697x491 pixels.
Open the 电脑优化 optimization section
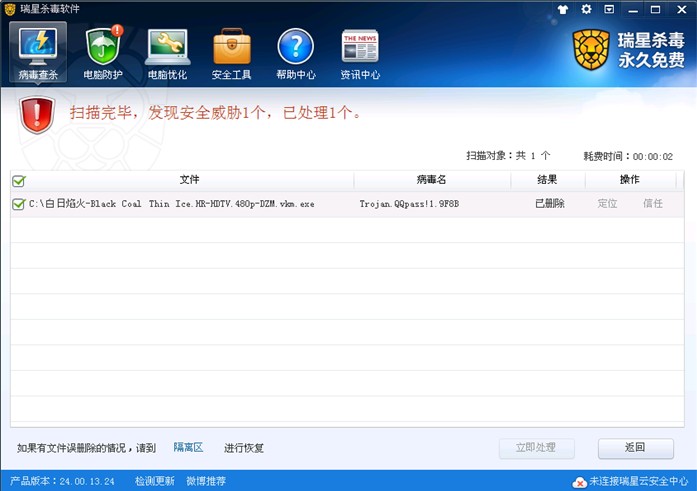[x=167, y=53]
